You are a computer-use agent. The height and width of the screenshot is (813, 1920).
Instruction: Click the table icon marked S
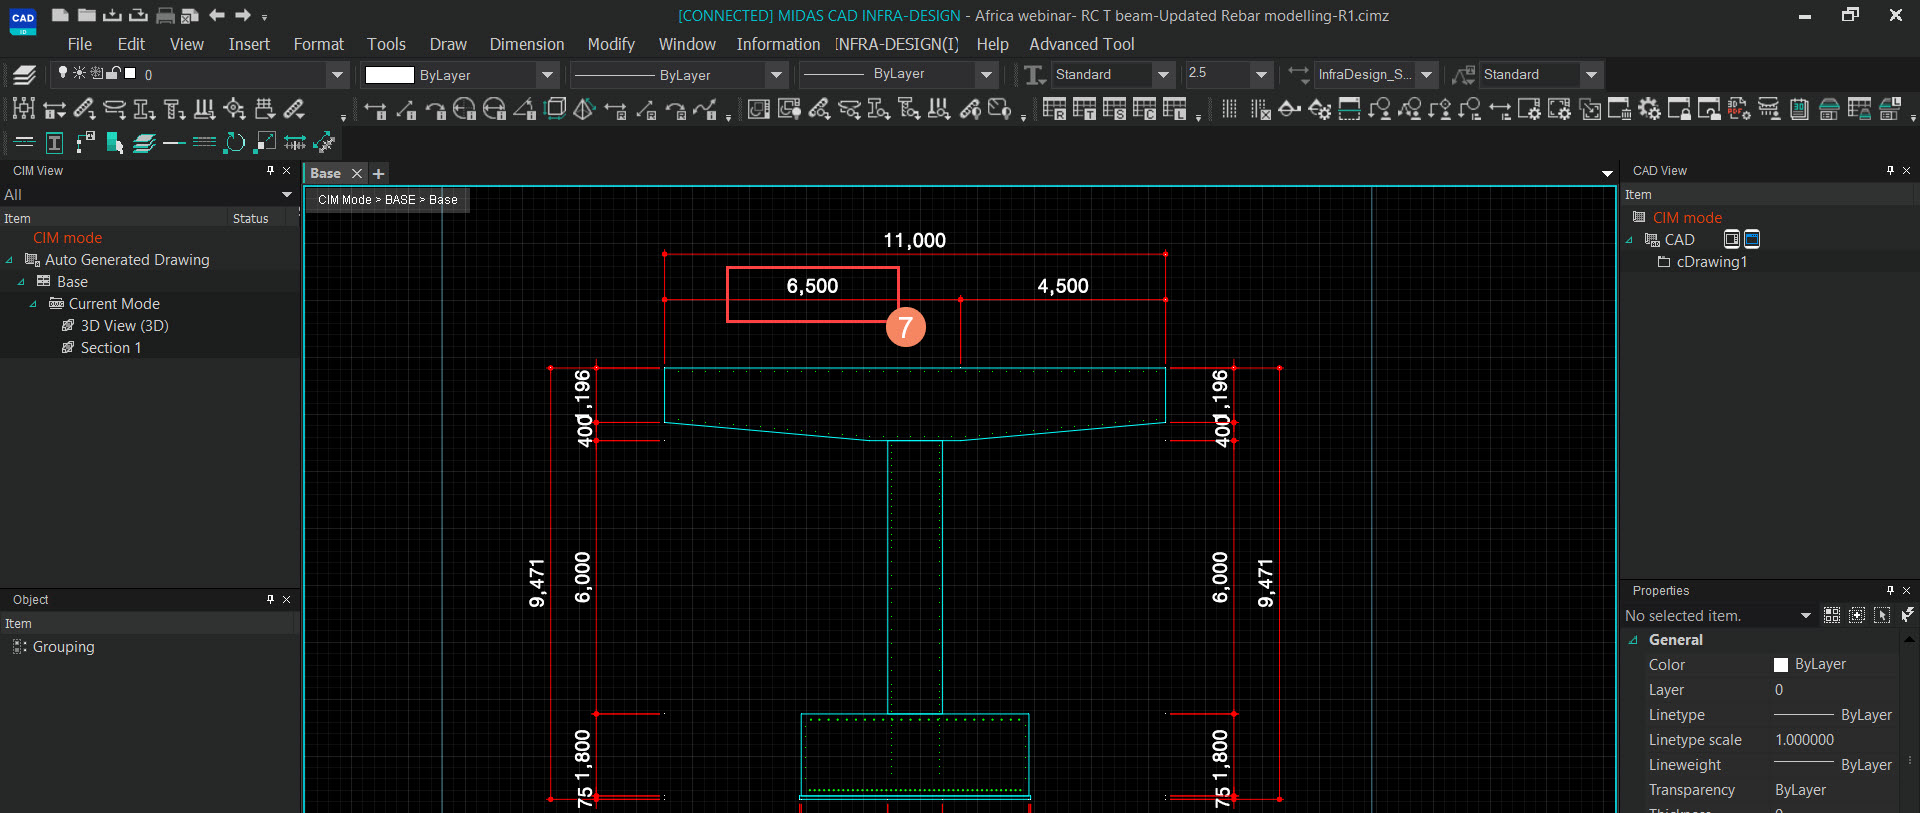coord(1114,109)
